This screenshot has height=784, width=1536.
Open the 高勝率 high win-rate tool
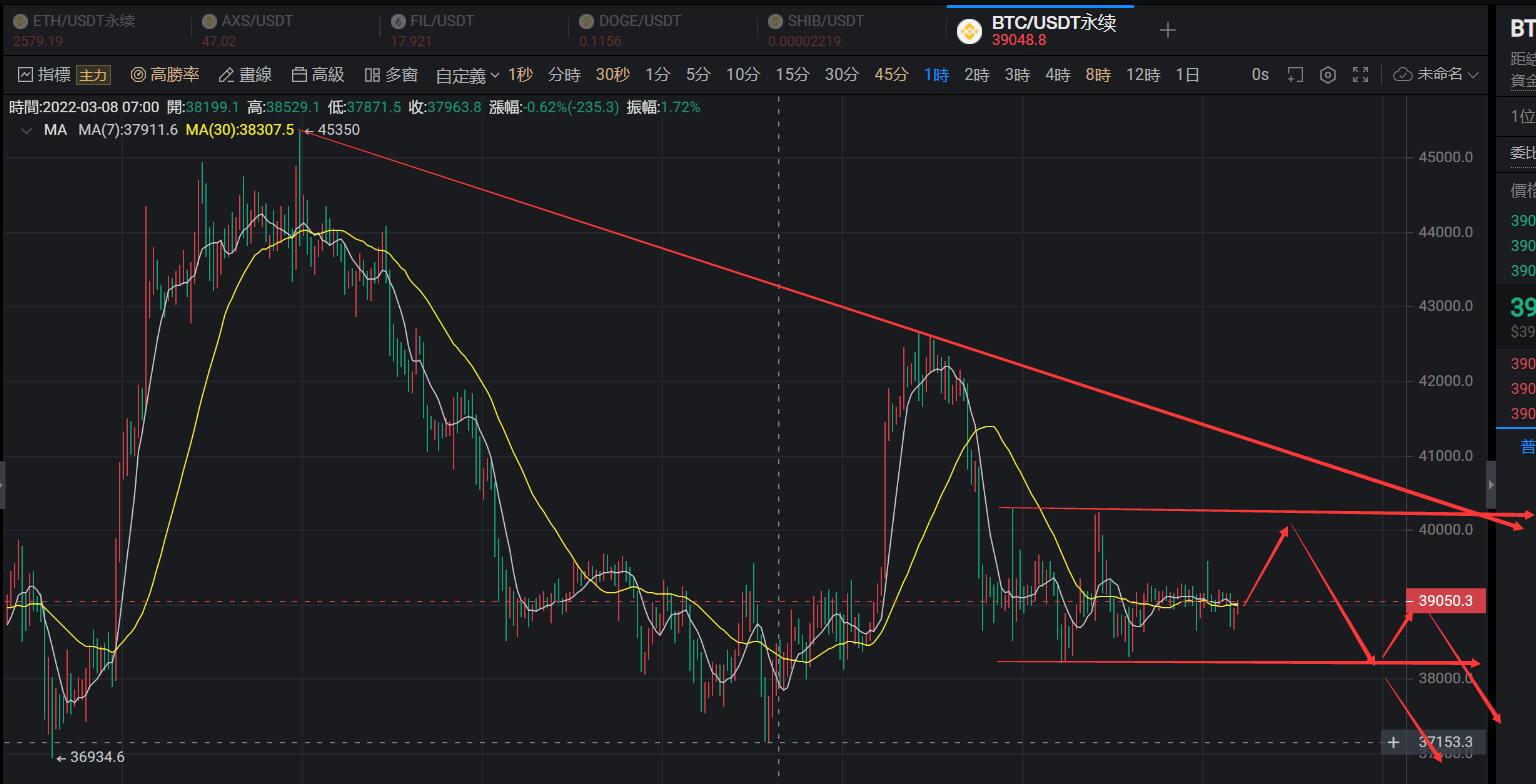coord(166,75)
